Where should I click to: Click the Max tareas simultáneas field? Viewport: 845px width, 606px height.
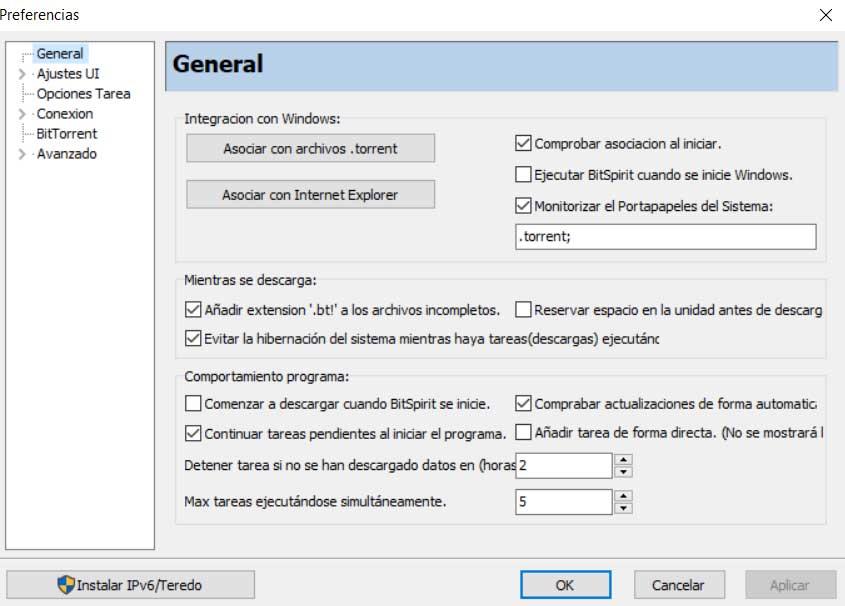click(564, 502)
